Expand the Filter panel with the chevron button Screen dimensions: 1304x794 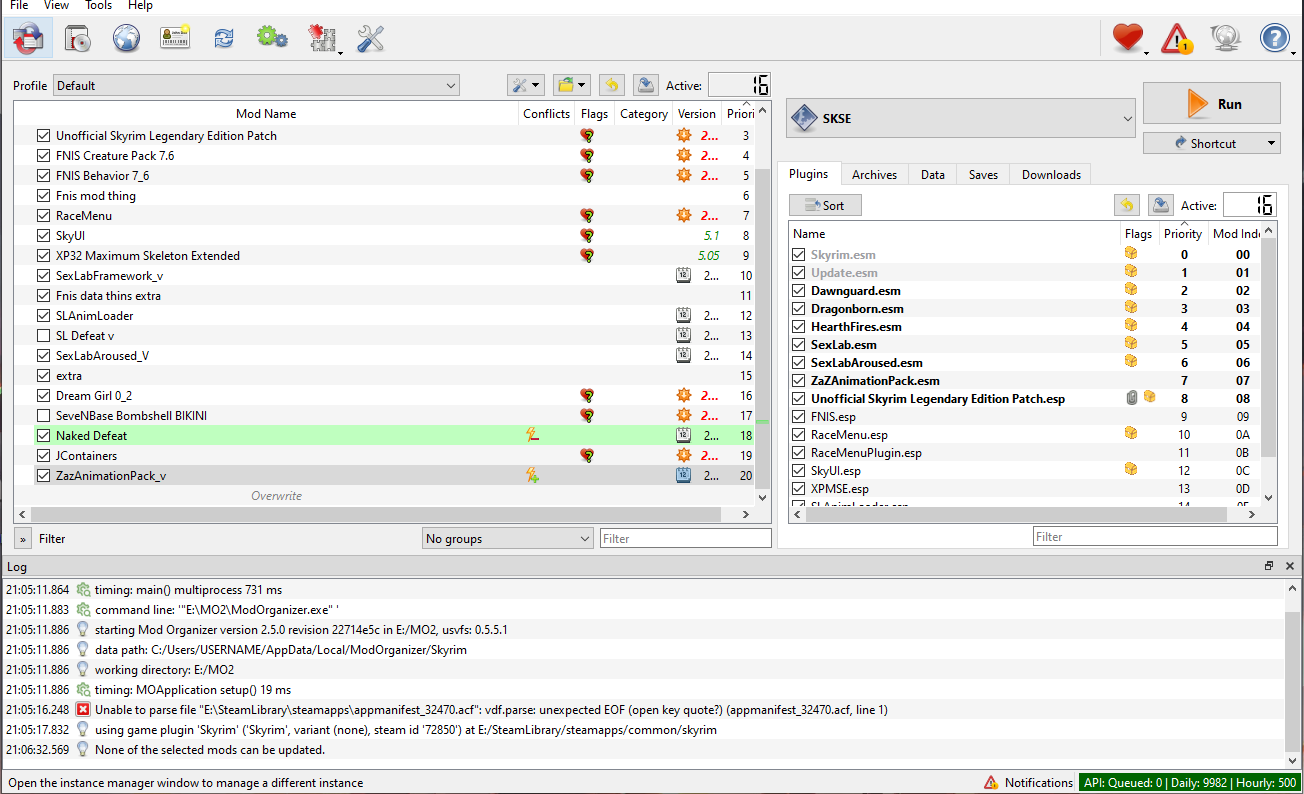pyautogui.click(x=22, y=538)
